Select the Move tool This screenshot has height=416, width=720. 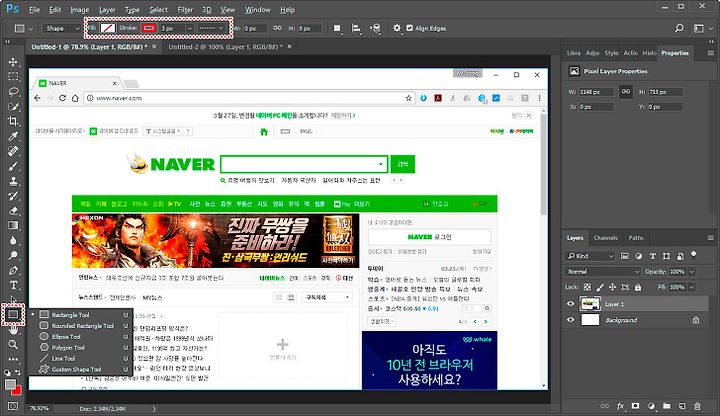13,62
